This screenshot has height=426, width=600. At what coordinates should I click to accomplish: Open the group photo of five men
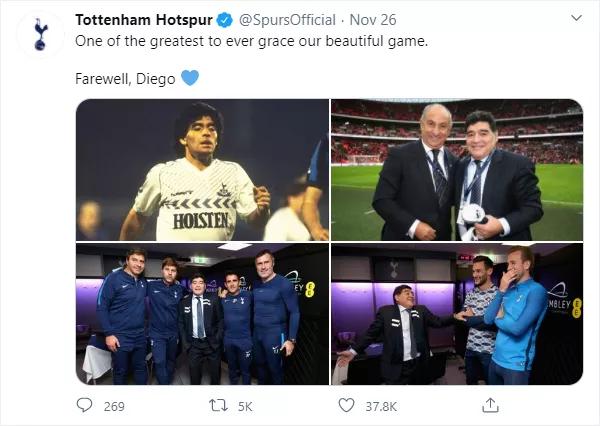(202, 313)
